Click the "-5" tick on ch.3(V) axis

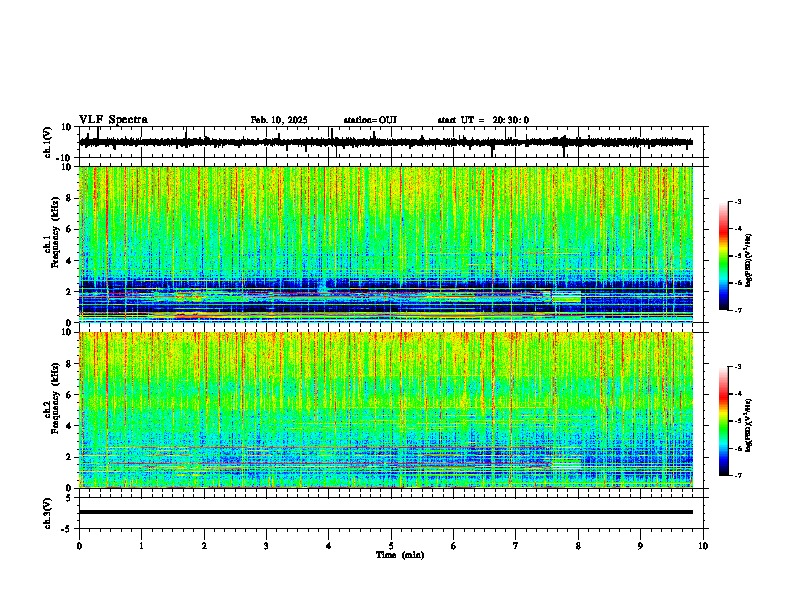(67, 529)
